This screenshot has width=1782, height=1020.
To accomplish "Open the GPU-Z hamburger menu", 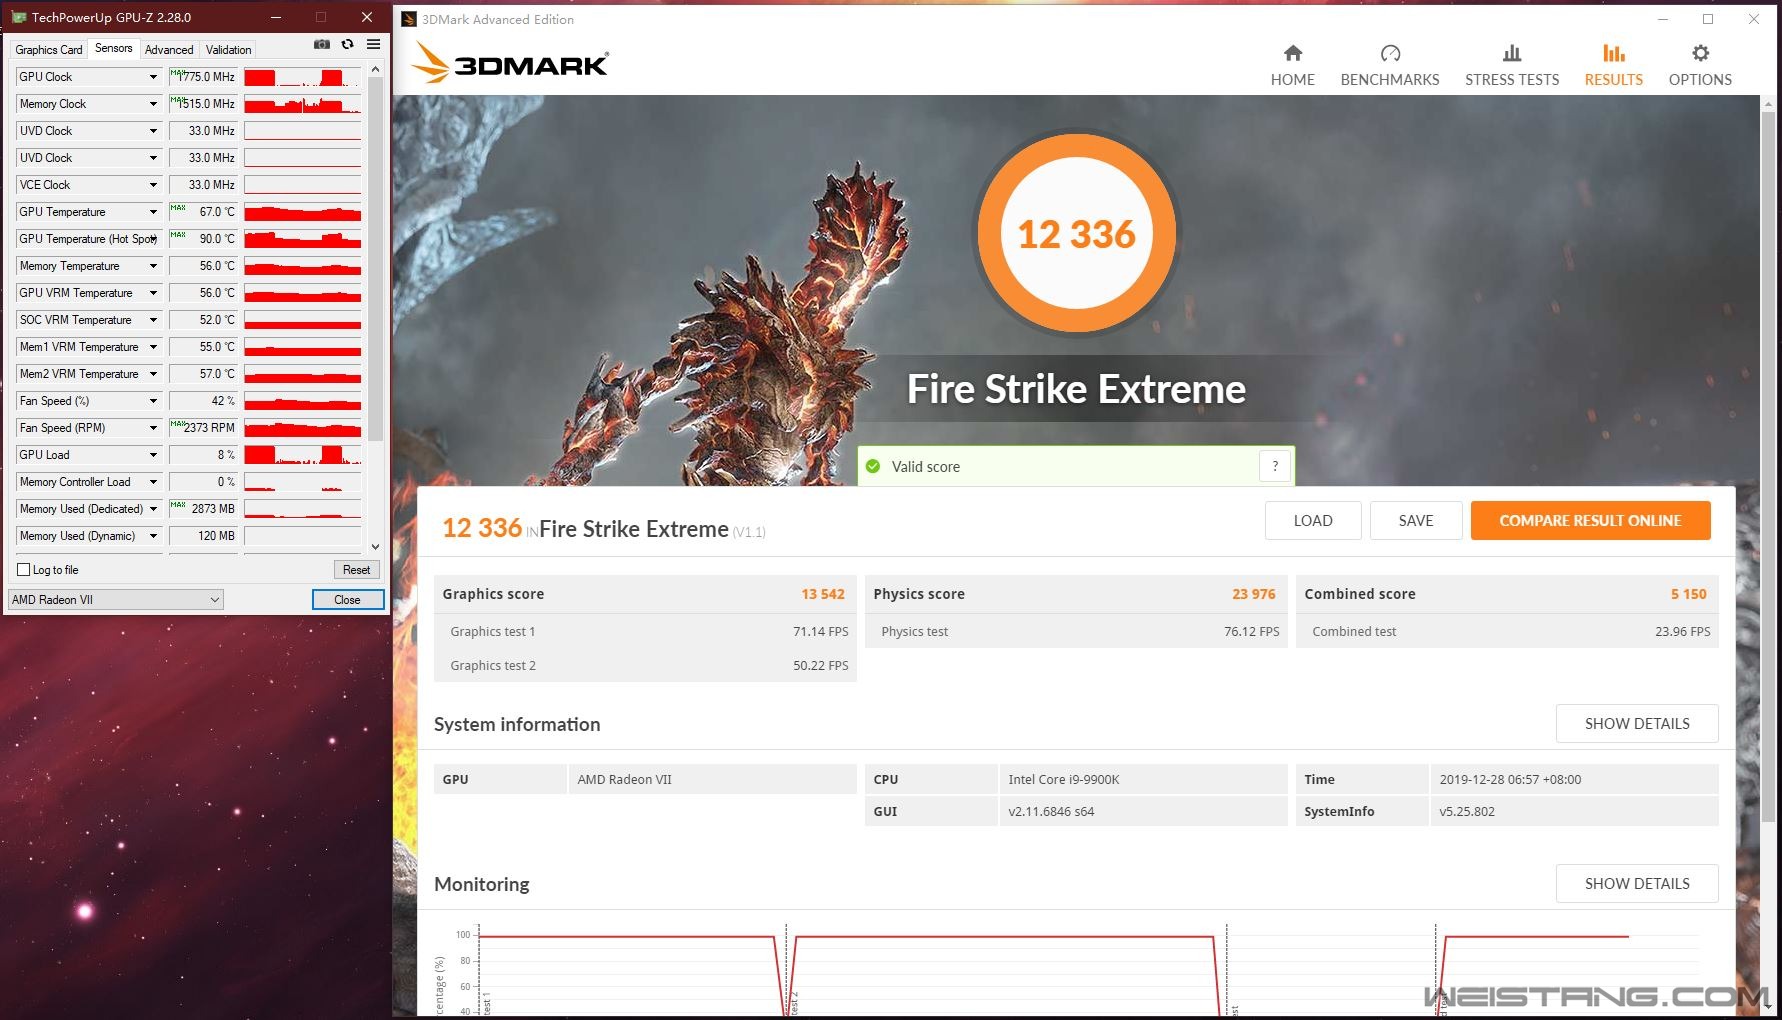I will click(373, 45).
